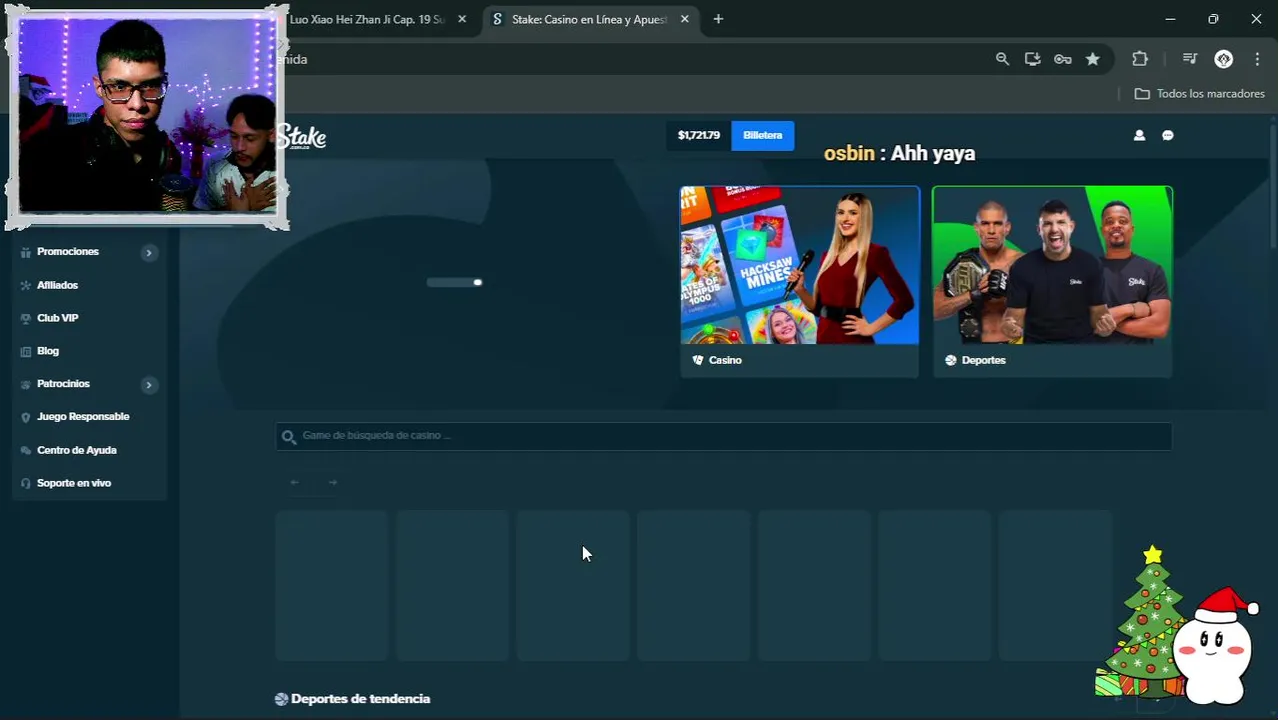This screenshot has height=720, width=1278.
Task: Open Centro de Ayuda link
Action: 77,450
